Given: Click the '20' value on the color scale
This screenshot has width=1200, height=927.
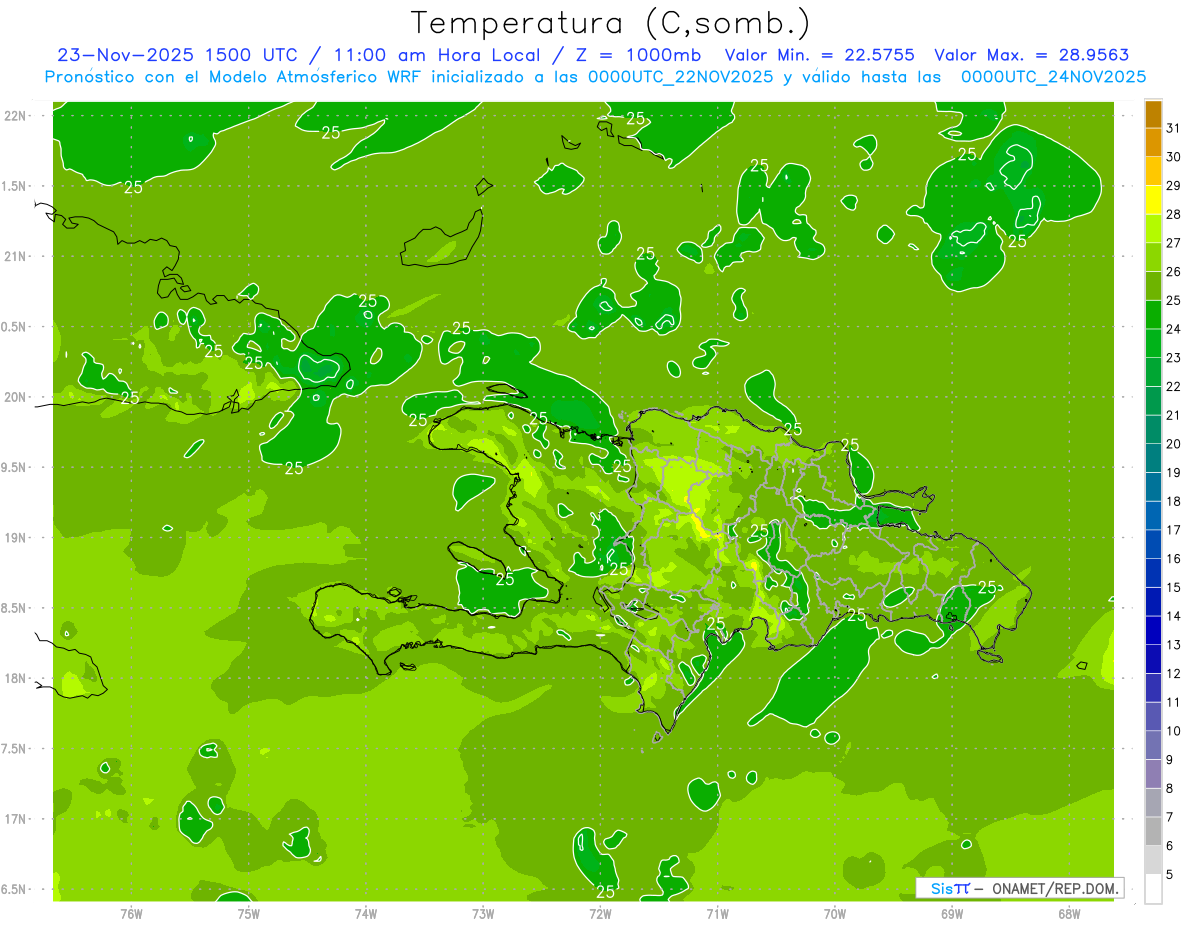Looking at the screenshot, I should point(1174,444).
